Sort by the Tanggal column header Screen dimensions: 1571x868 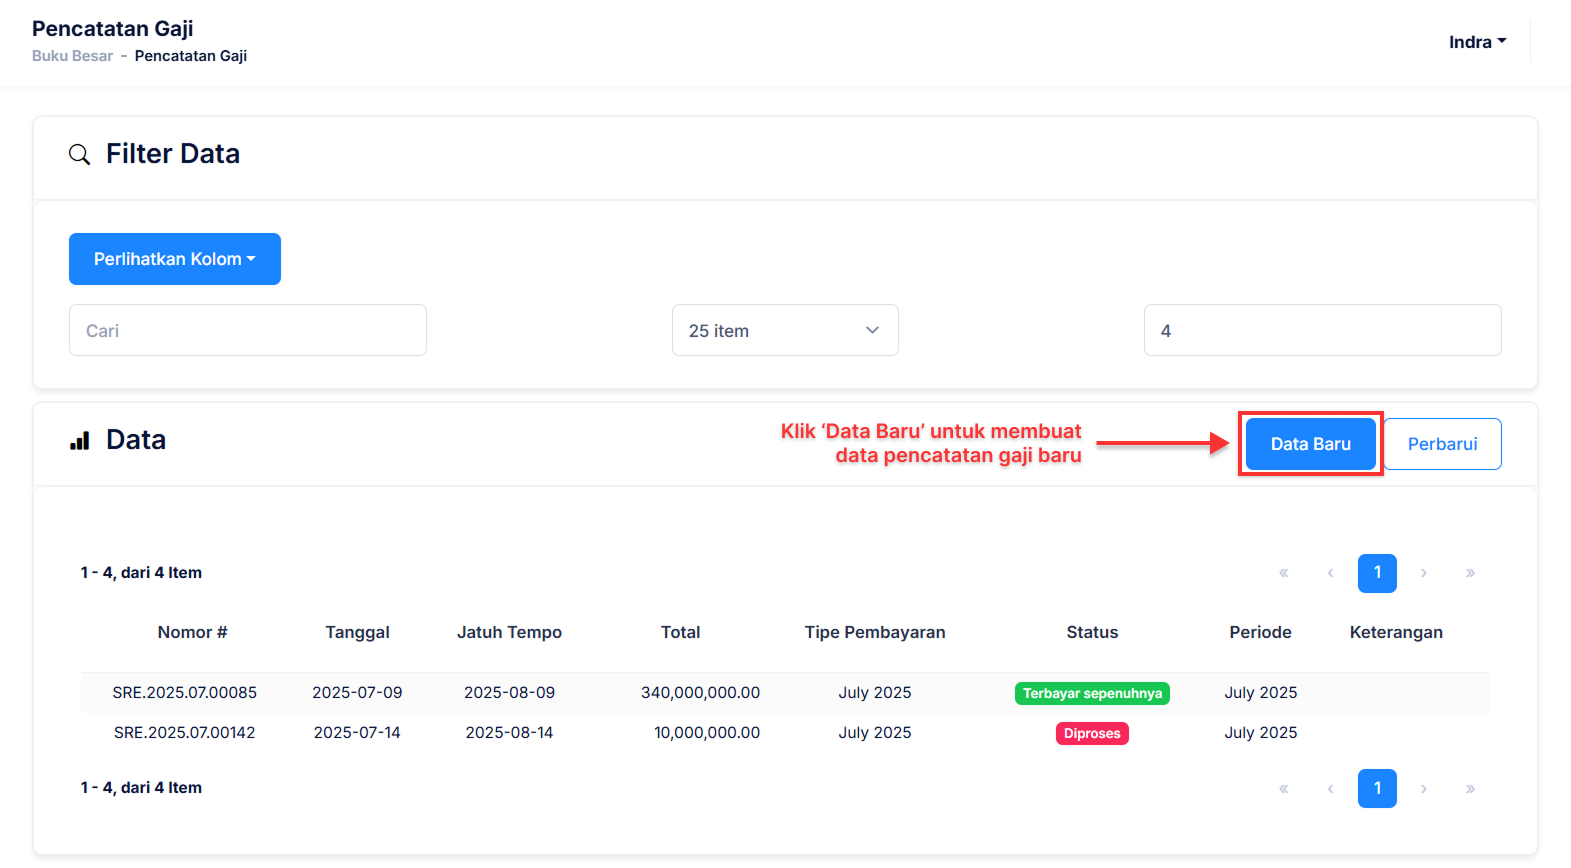point(357,632)
